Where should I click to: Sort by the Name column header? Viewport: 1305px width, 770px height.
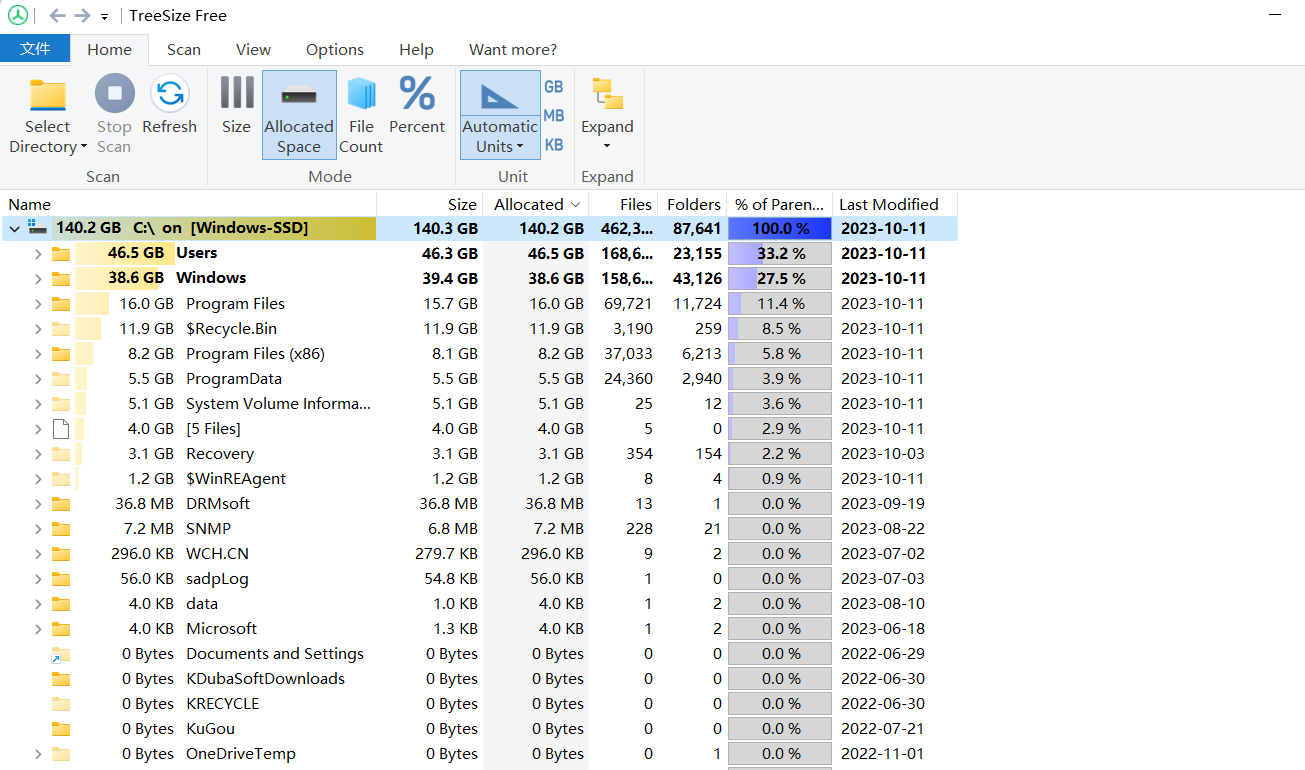[188, 204]
